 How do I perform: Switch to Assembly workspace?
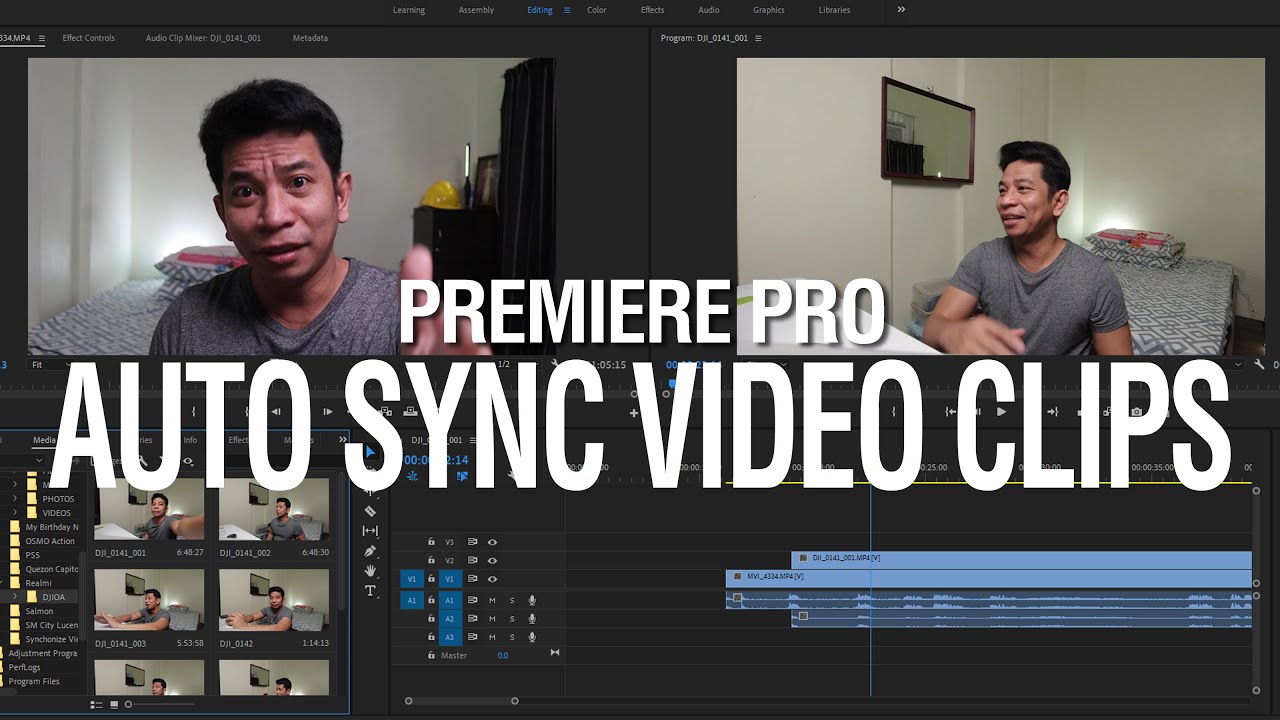point(476,10)
